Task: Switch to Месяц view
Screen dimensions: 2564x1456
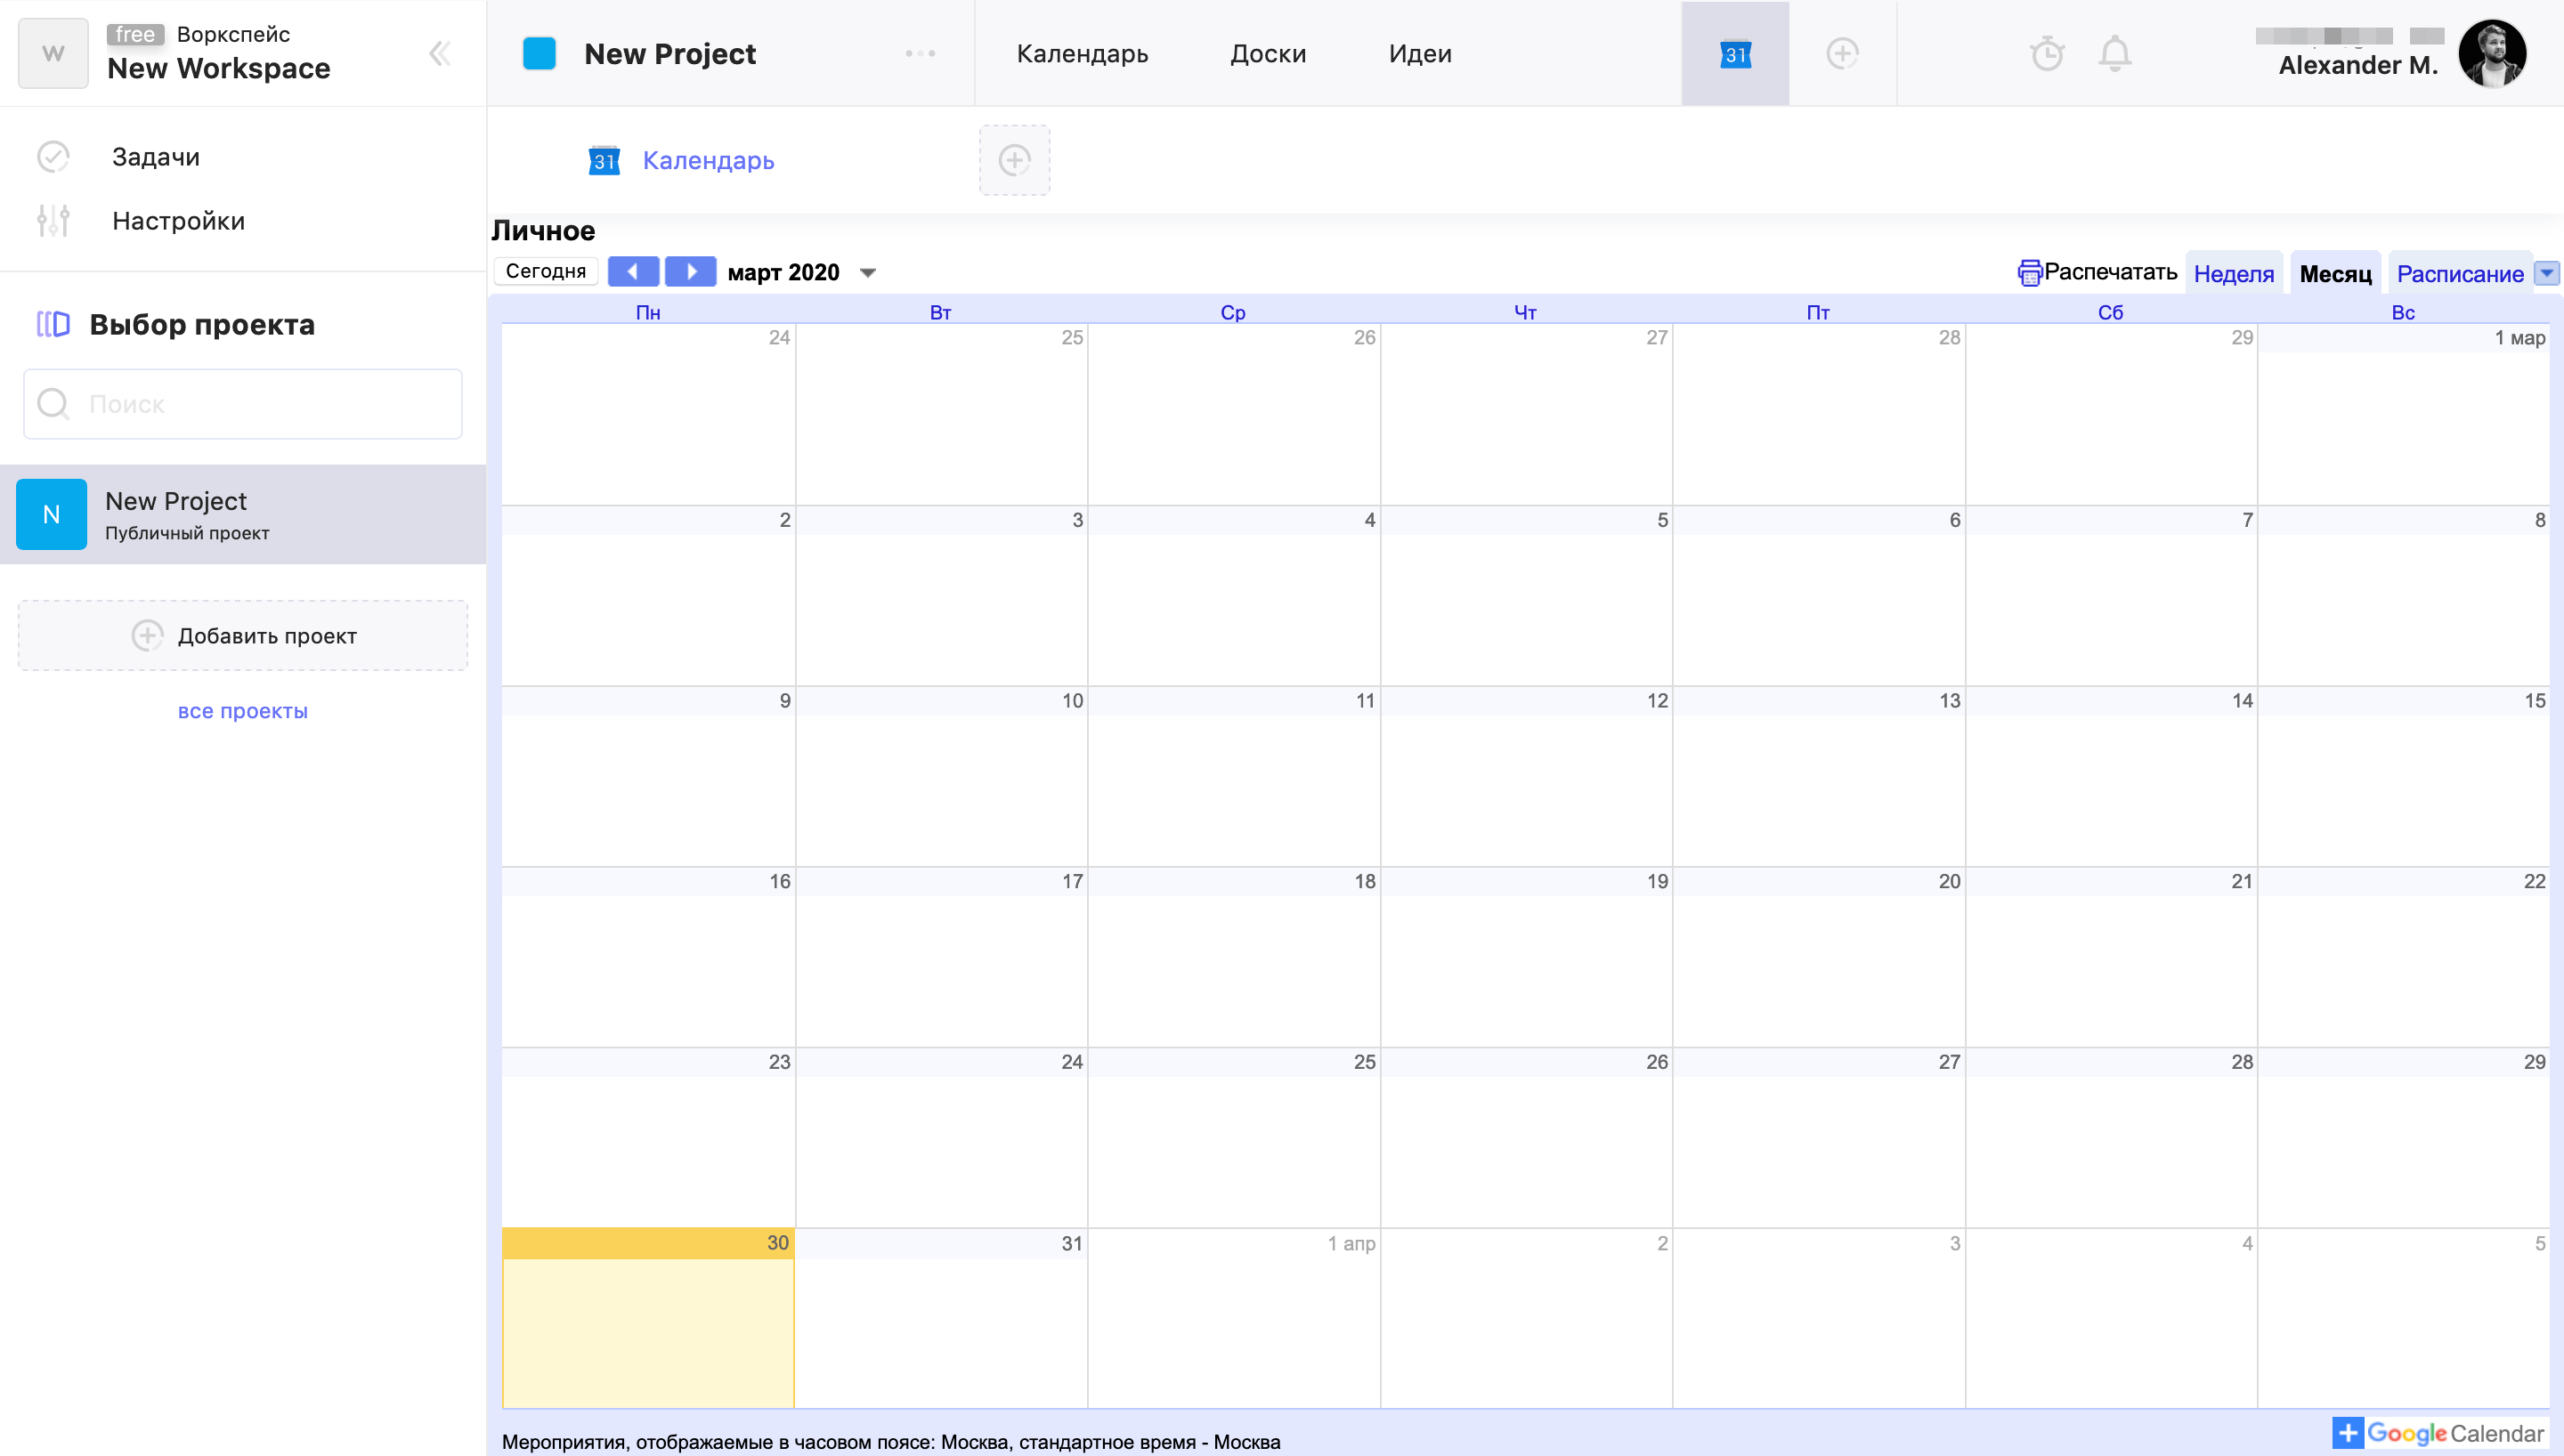Action: coord(2335,273)
